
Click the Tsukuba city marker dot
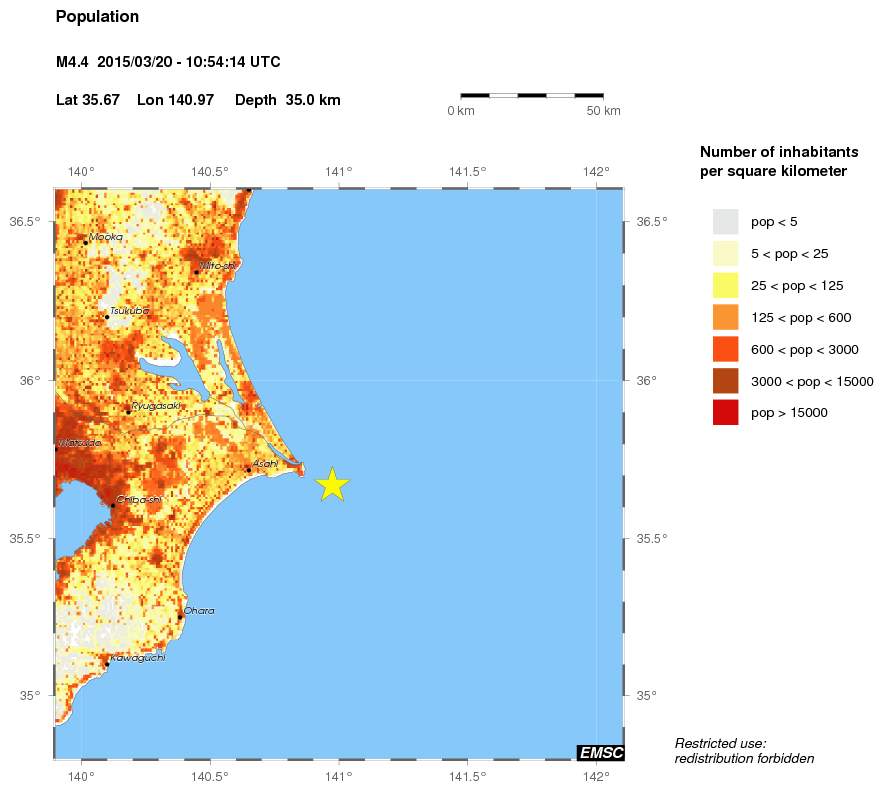coord(106,317)
